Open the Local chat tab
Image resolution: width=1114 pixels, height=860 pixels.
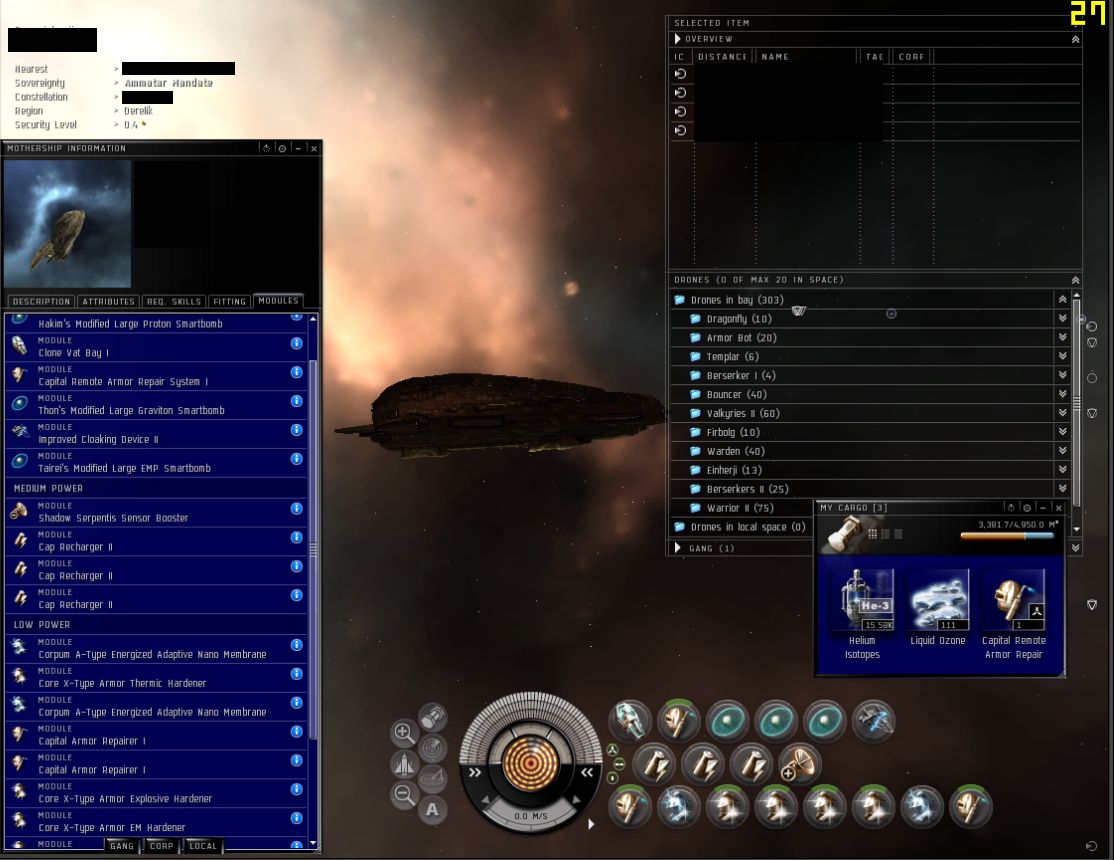pos(203,846)
